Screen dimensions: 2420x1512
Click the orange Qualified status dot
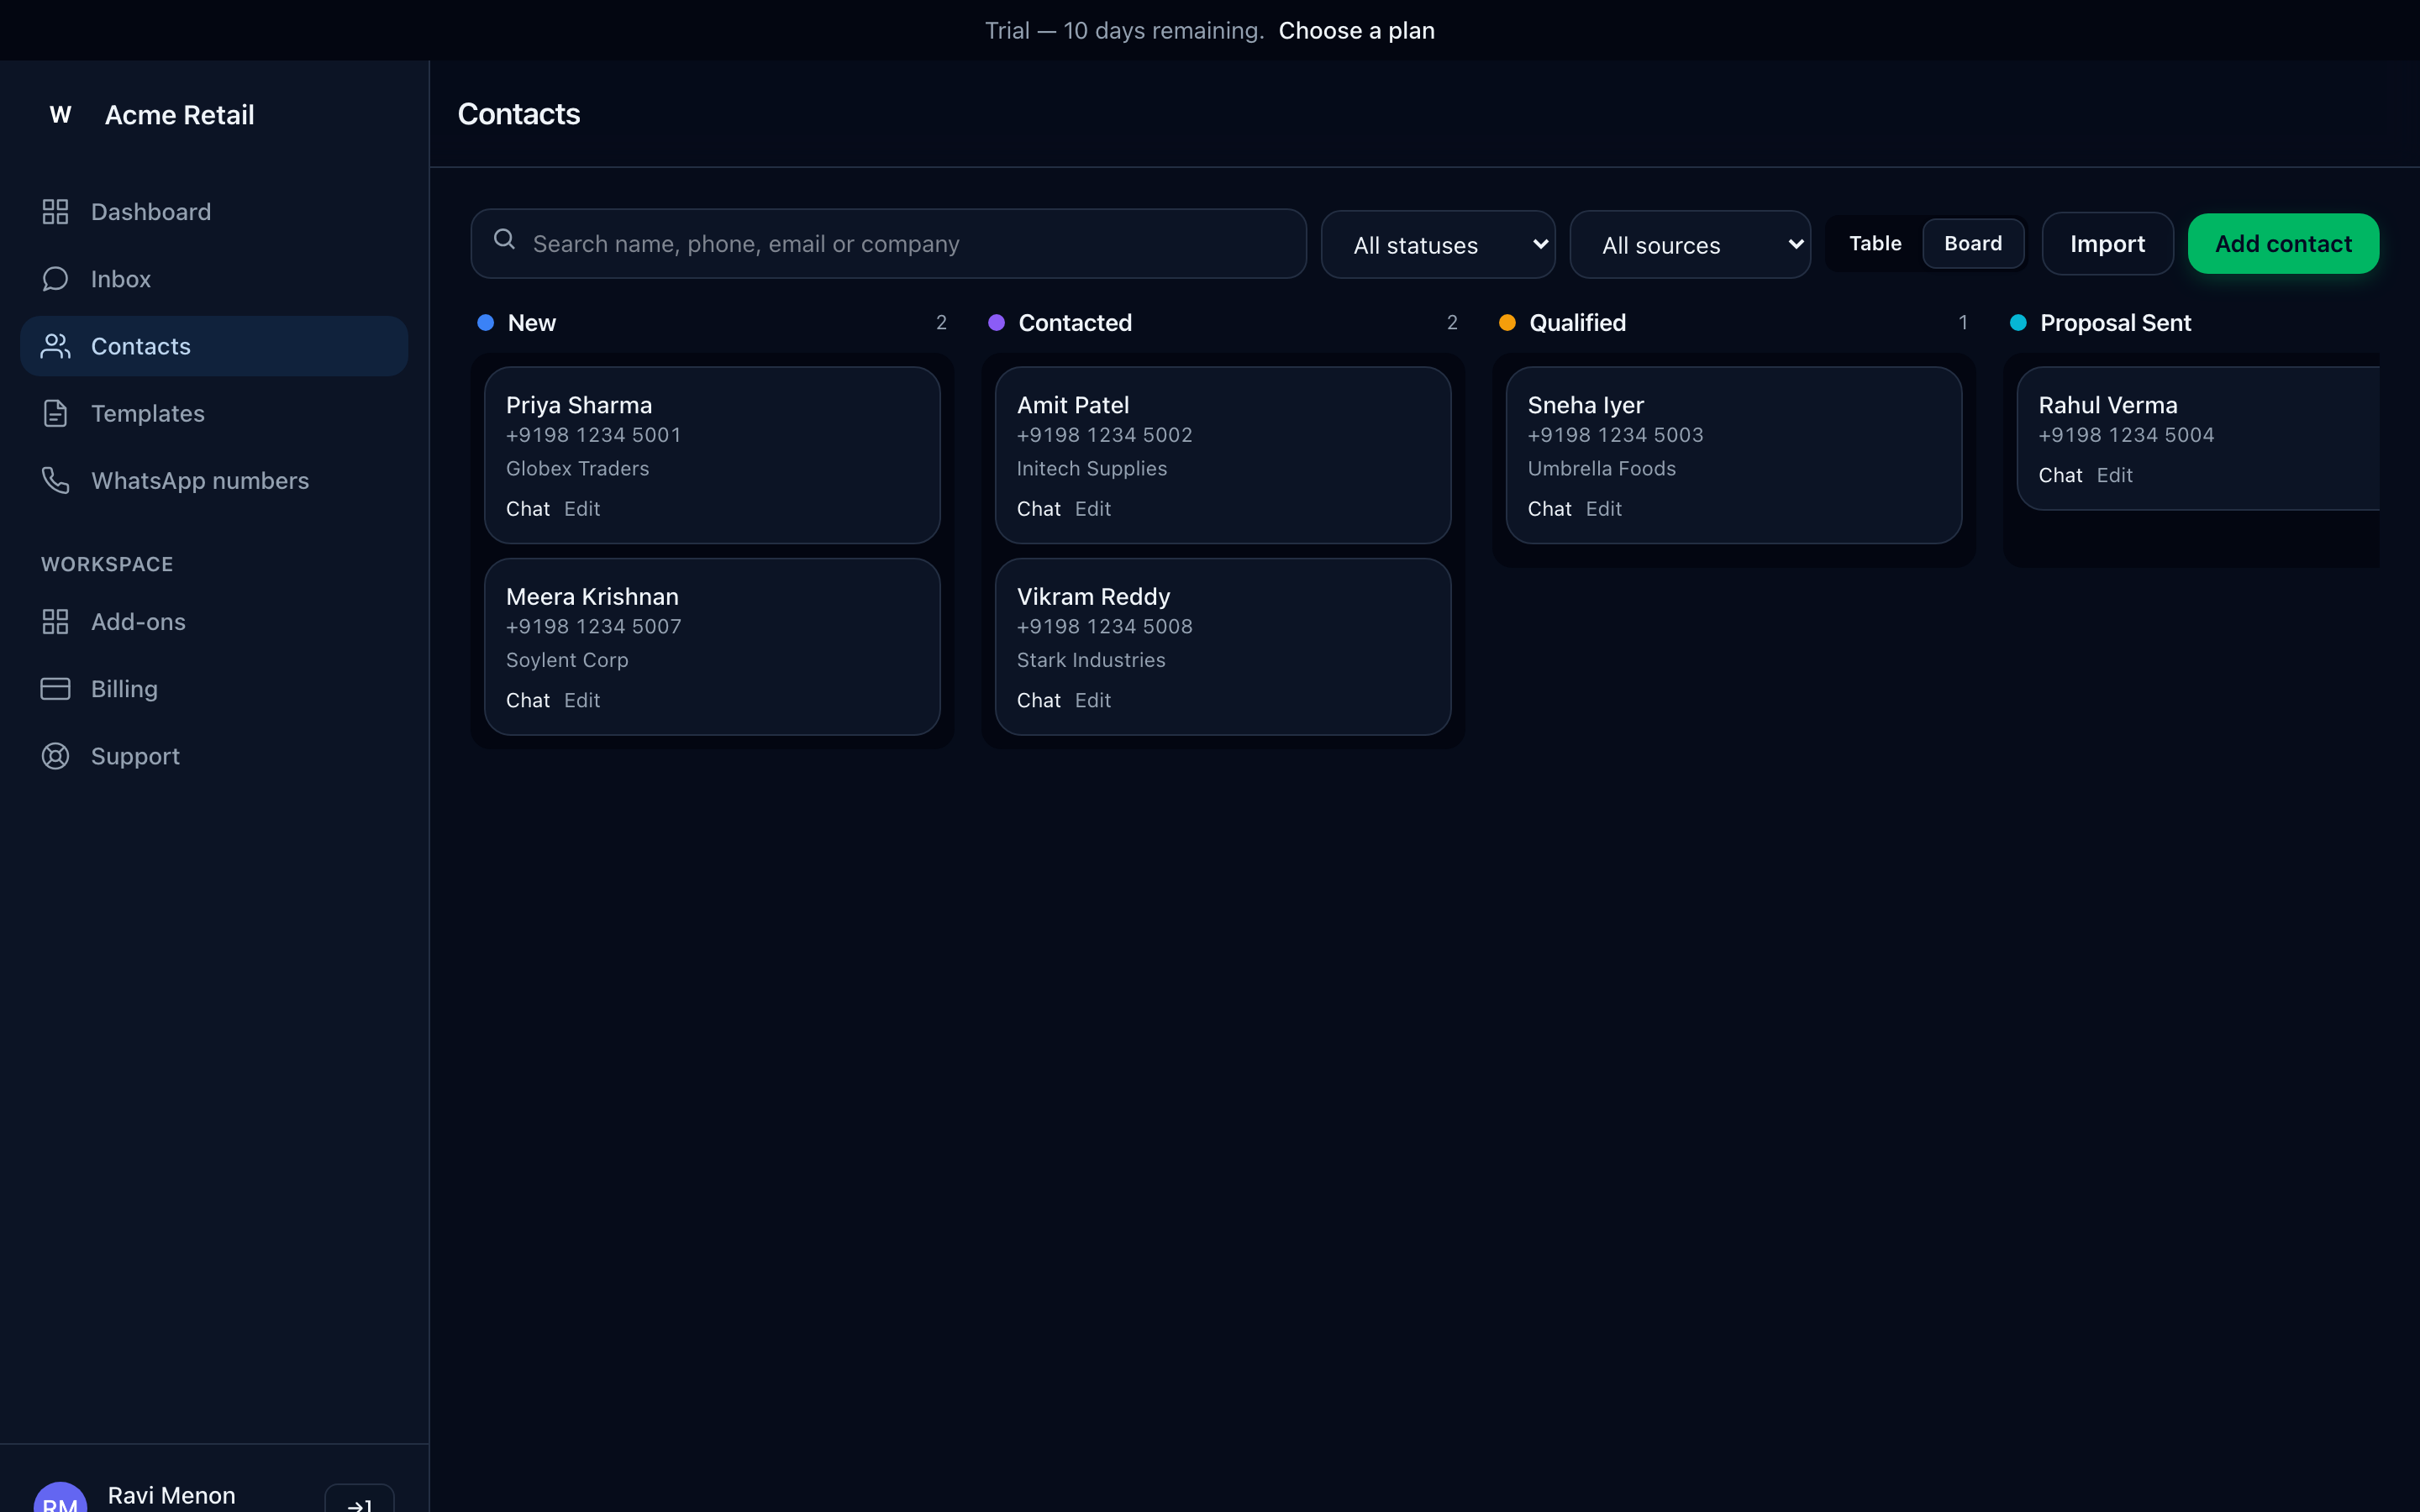1507,322
